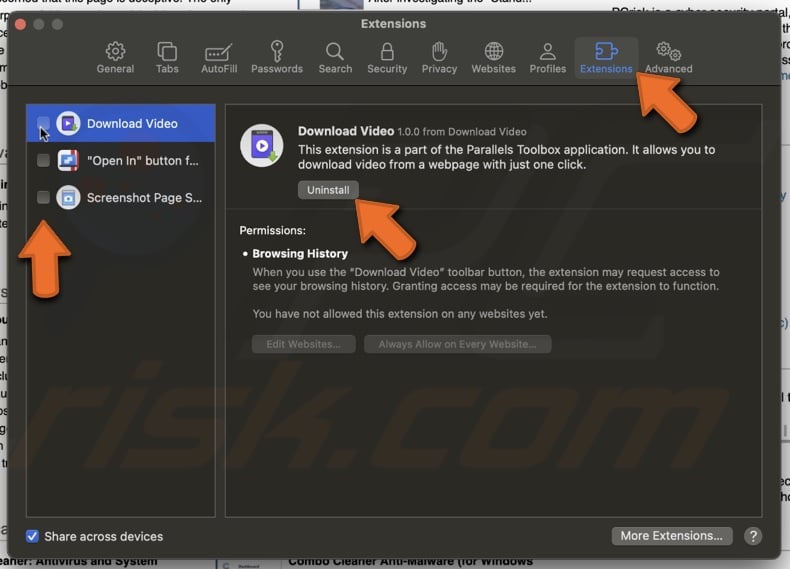Open the Security preferences pane

pos(387,58)
